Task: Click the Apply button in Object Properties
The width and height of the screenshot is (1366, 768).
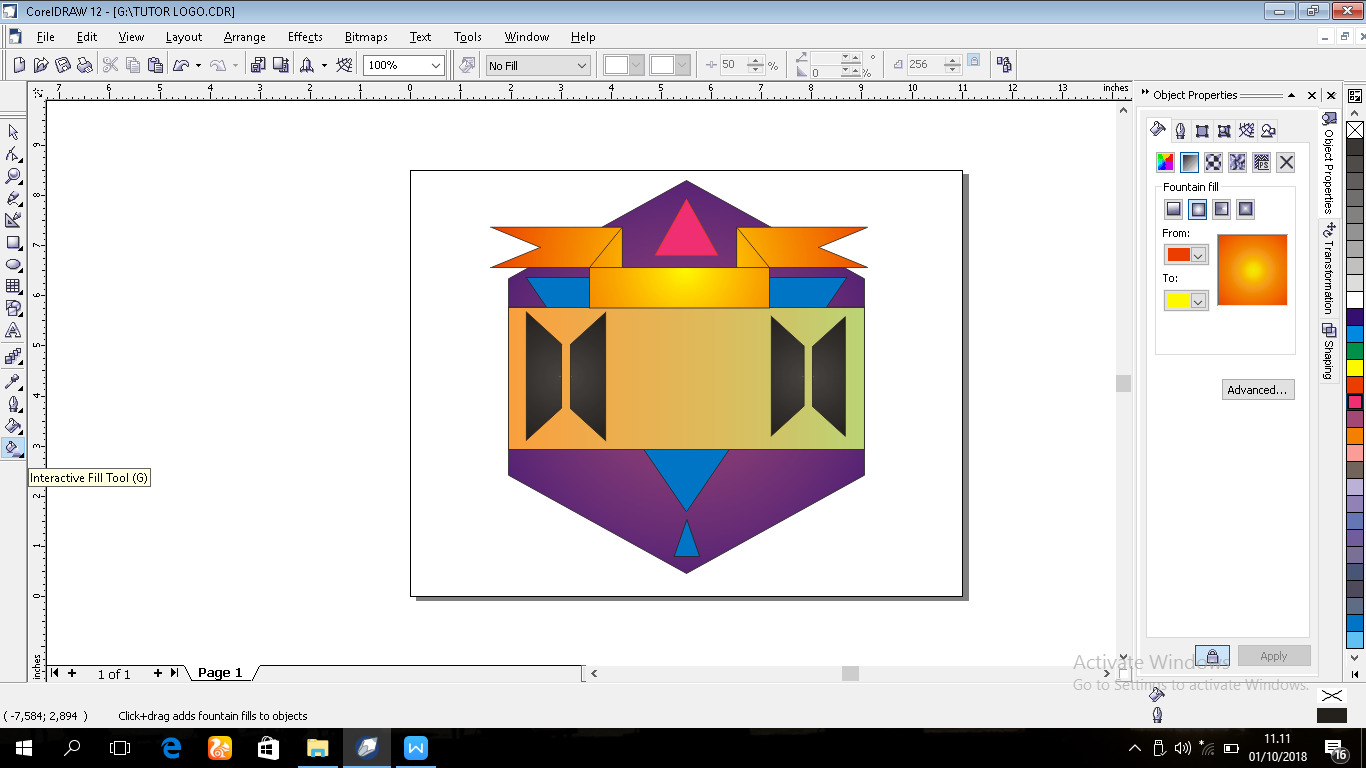Action: [x=1273, y=655]
